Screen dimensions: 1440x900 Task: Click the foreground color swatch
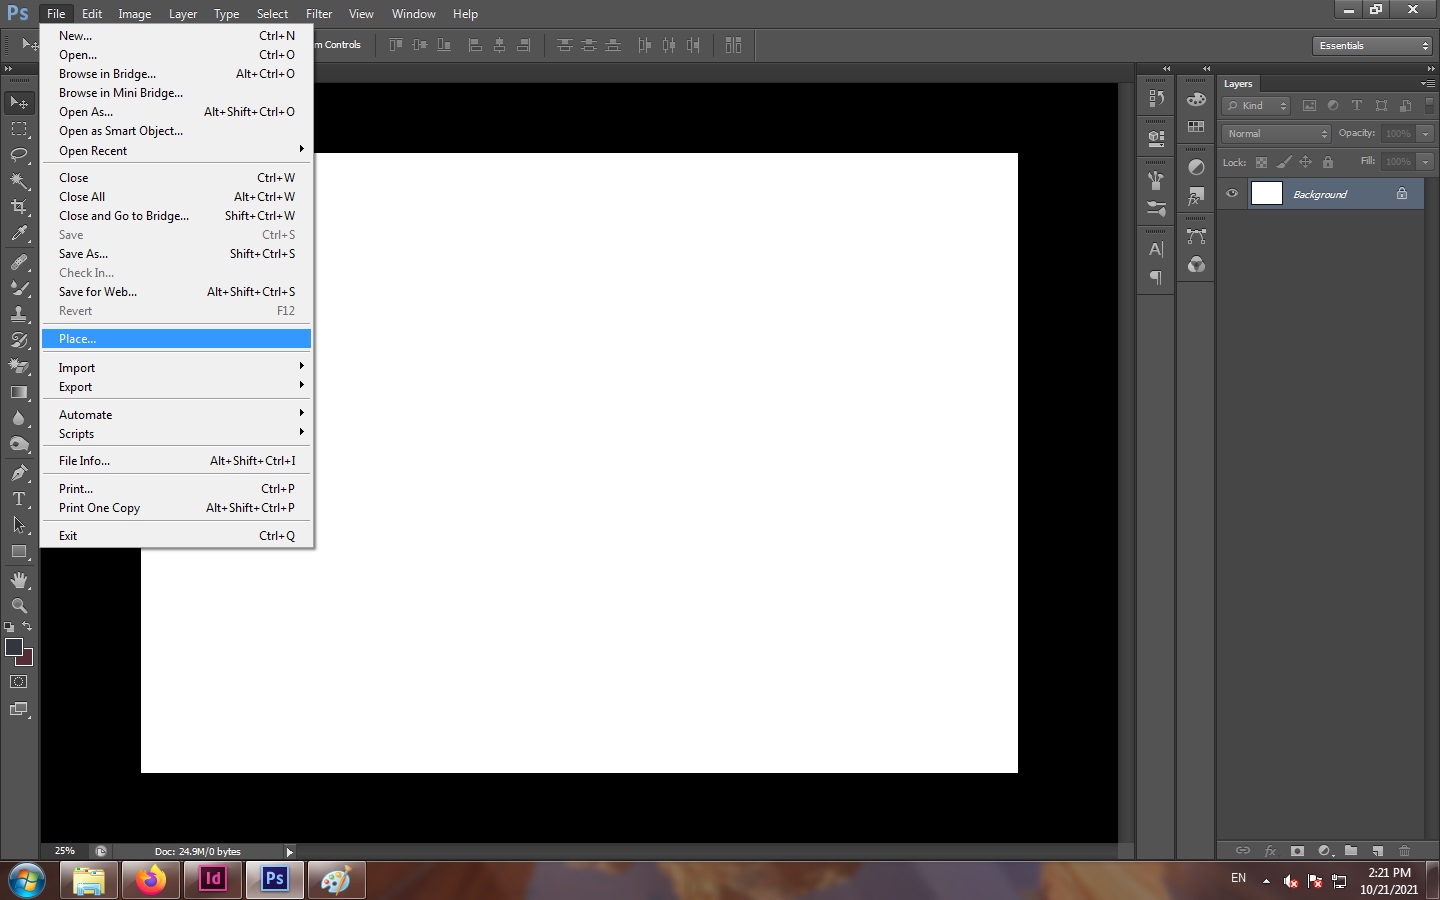pos(14,647)
